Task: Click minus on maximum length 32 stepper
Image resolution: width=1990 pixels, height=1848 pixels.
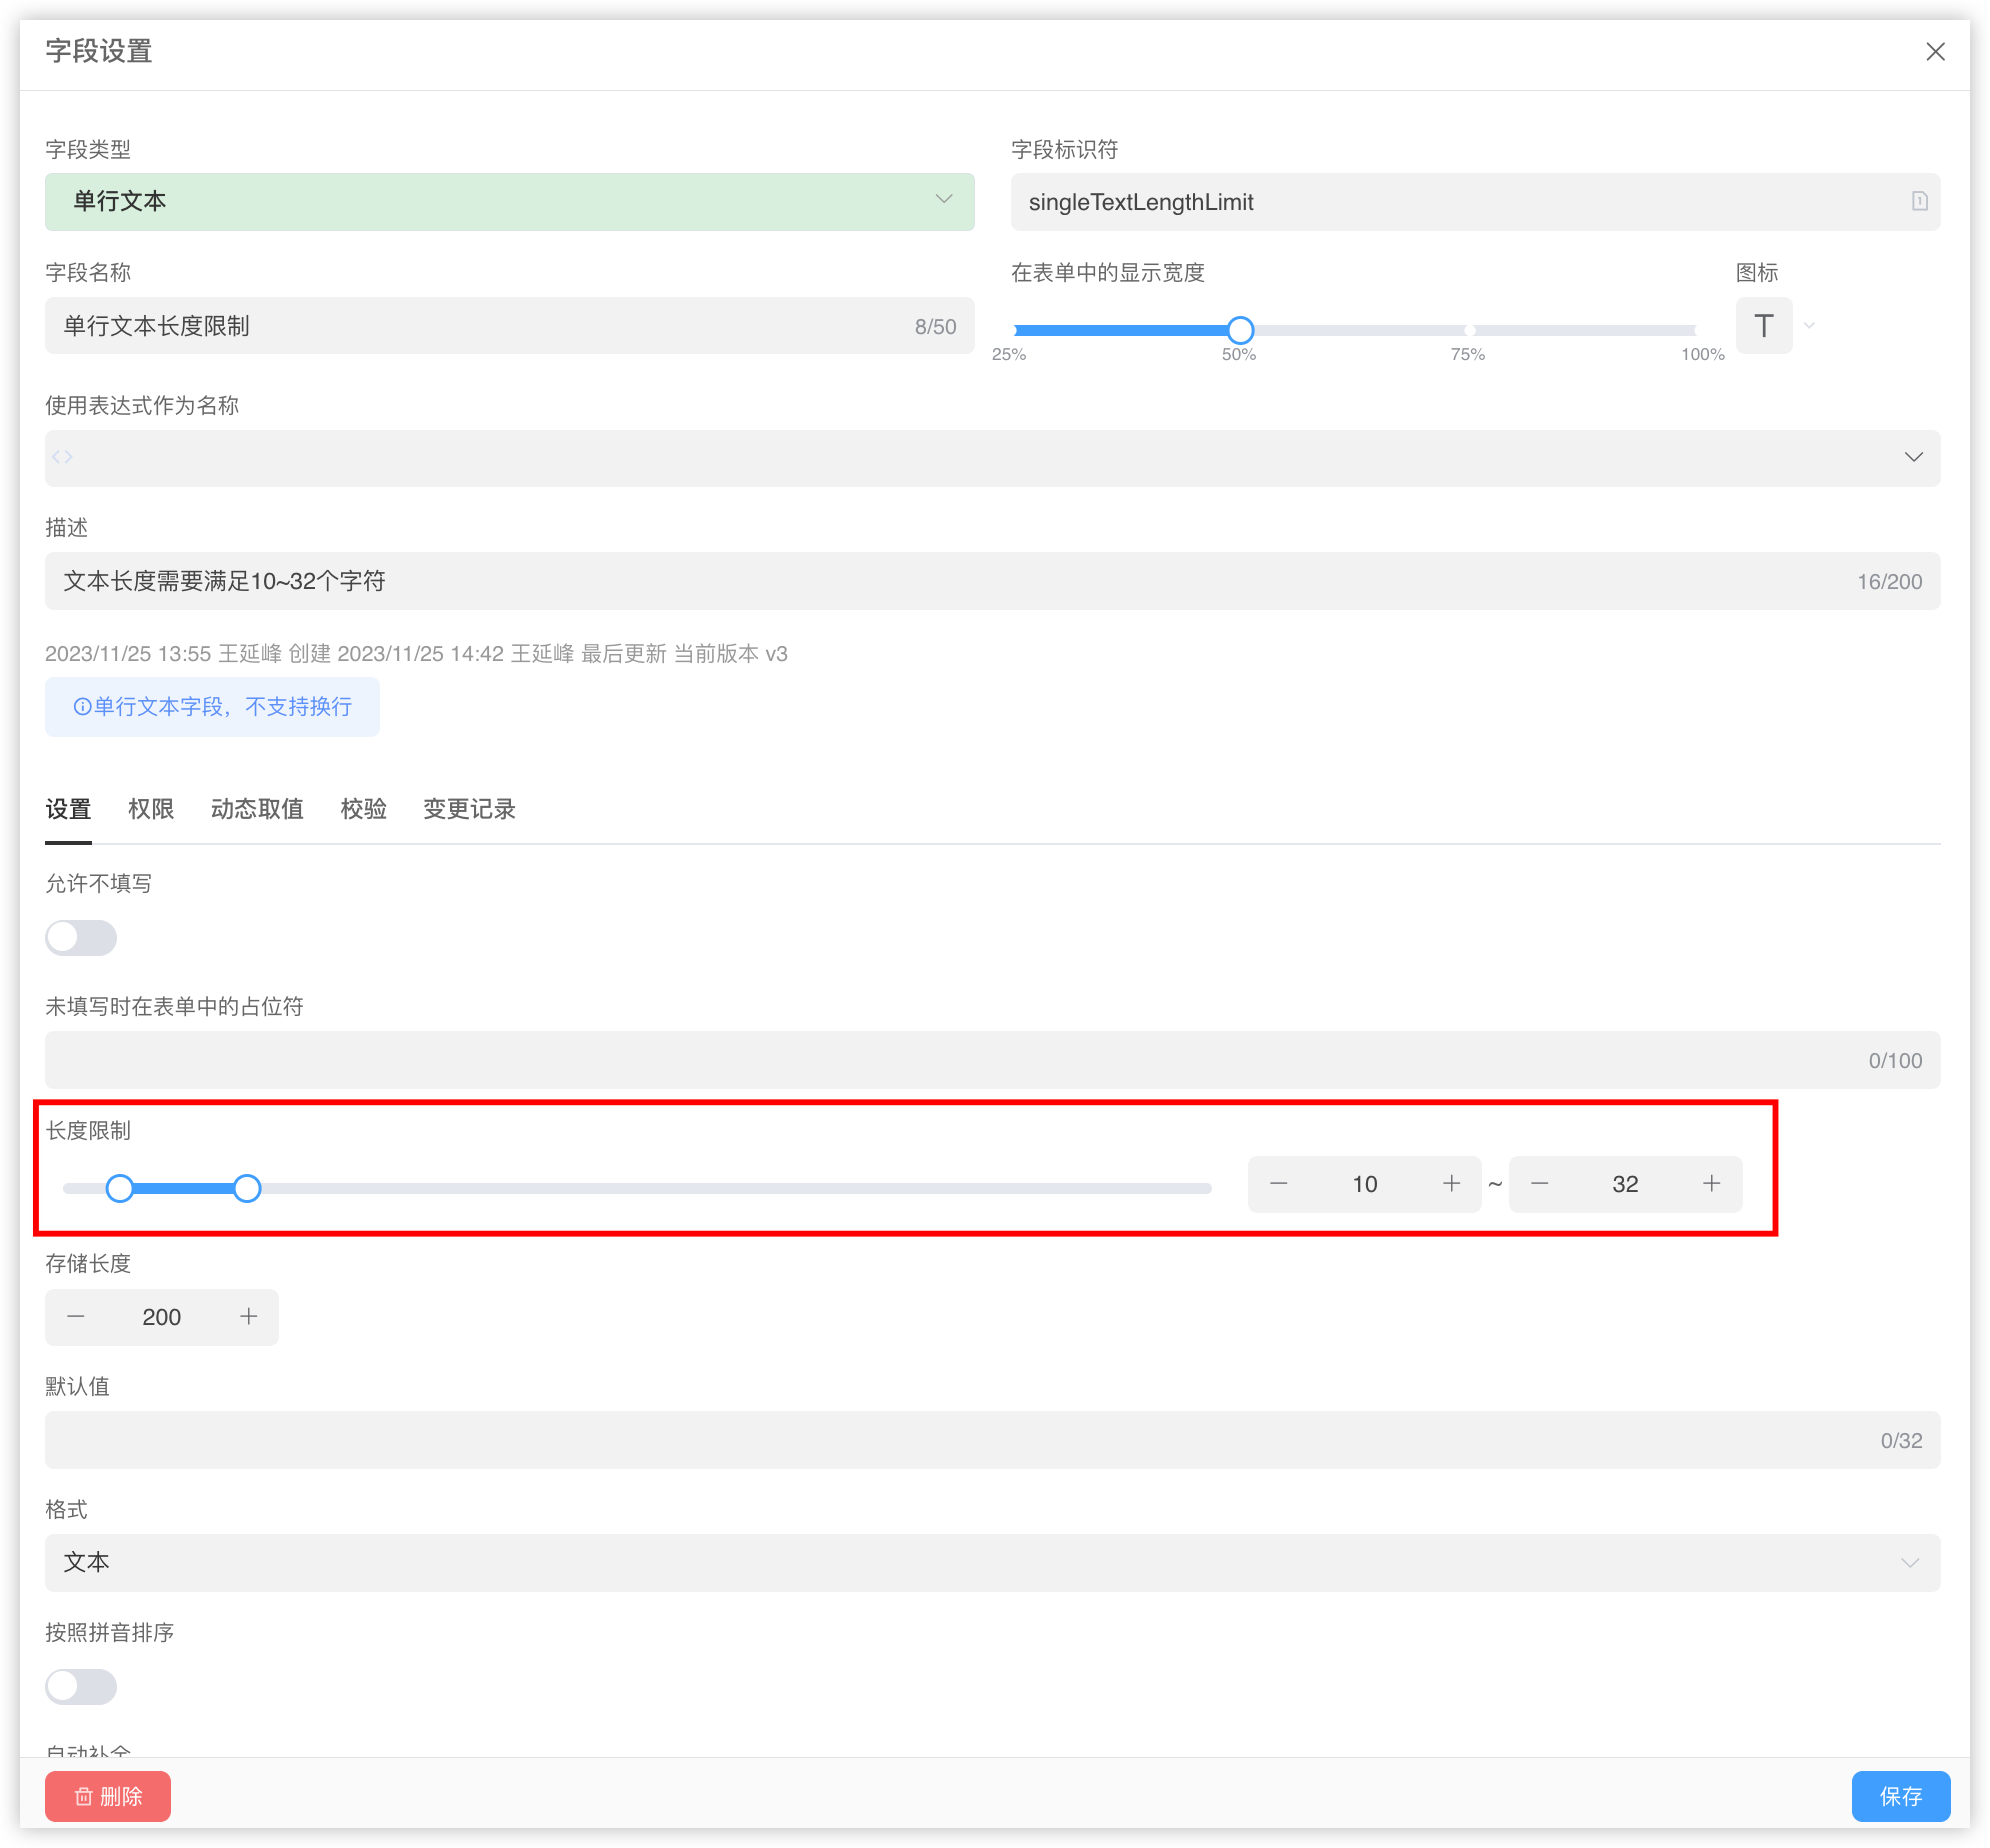Action: [1539, 1184]
